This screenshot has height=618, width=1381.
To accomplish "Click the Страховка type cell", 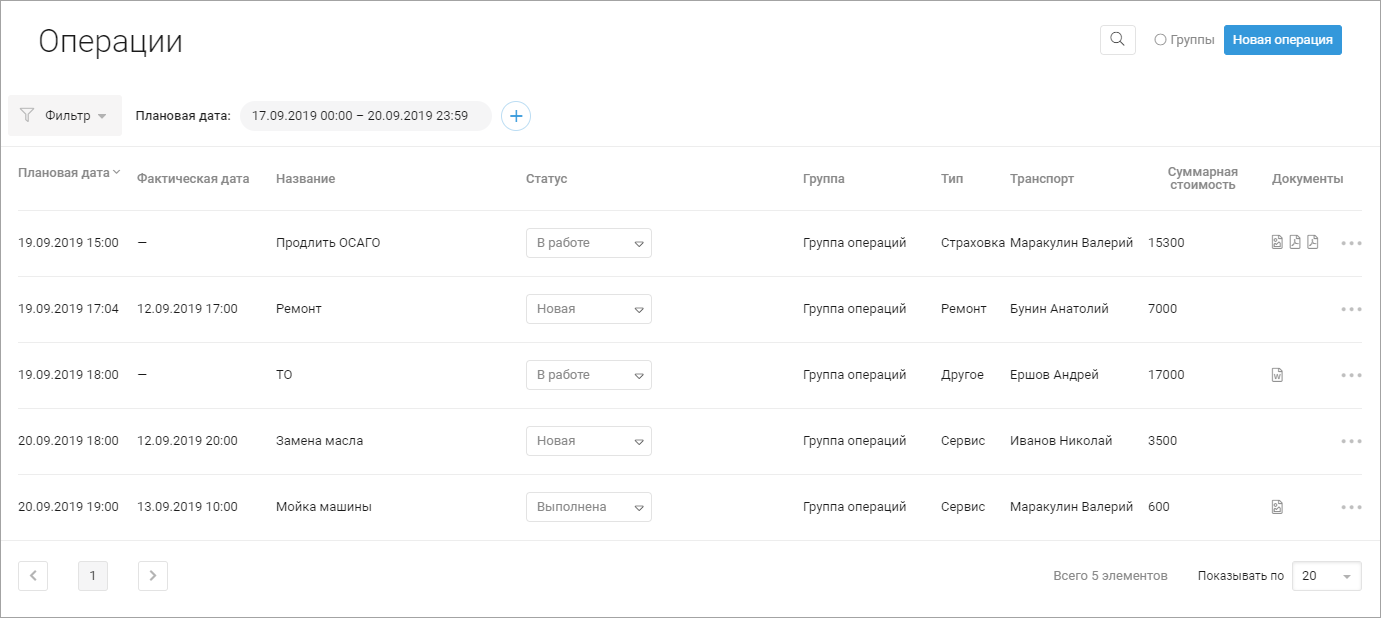I will (973, 243).
